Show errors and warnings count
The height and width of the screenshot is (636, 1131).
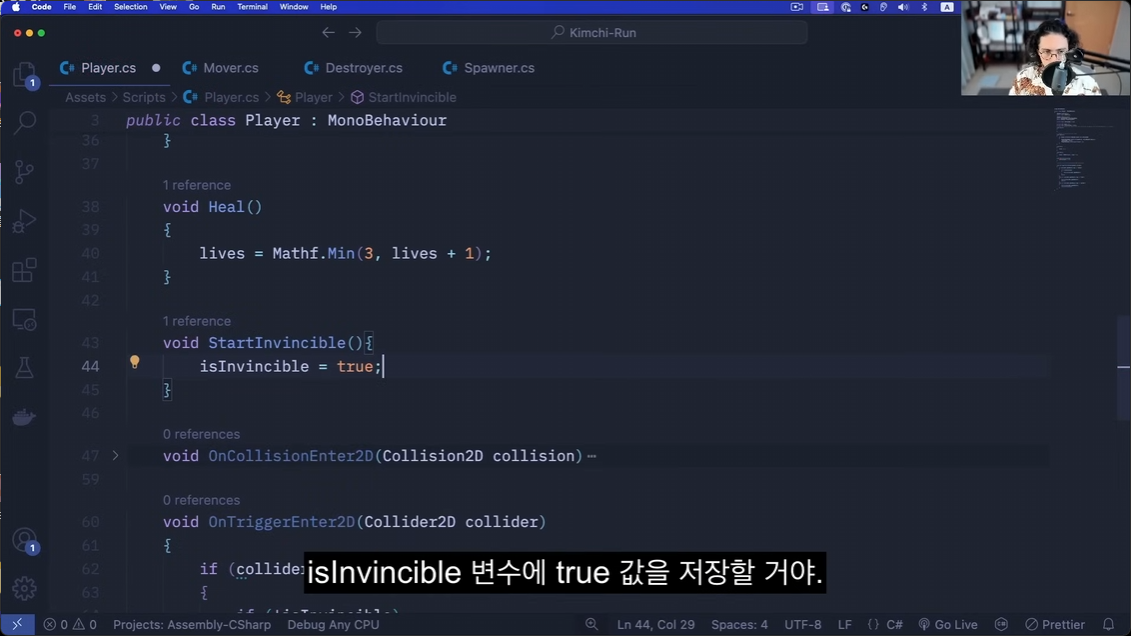click(70, 624)
